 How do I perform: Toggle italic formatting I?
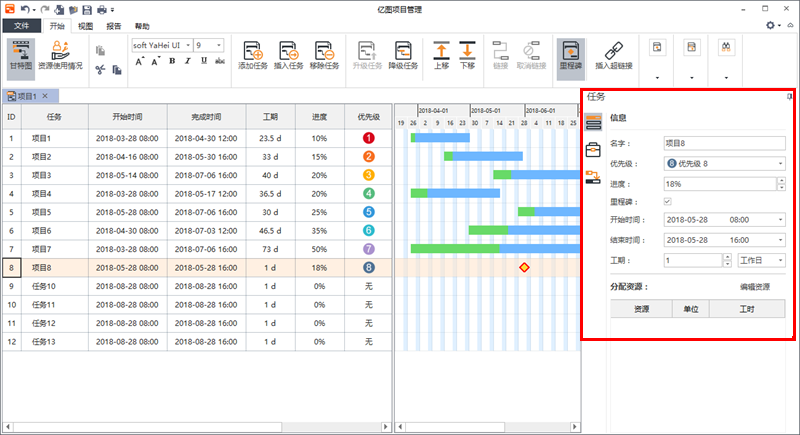click(x=188, y=61)
